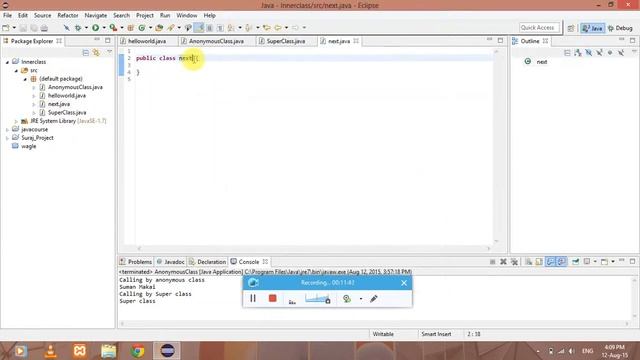The image size is (640, 360).
Task: Toggle Hide Static Members in Outline
Action: [599, 53]
